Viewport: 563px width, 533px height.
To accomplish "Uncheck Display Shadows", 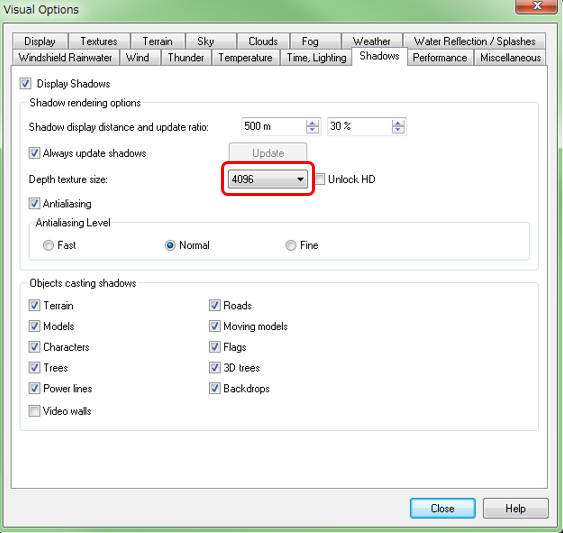I will [x=25, y=83].
